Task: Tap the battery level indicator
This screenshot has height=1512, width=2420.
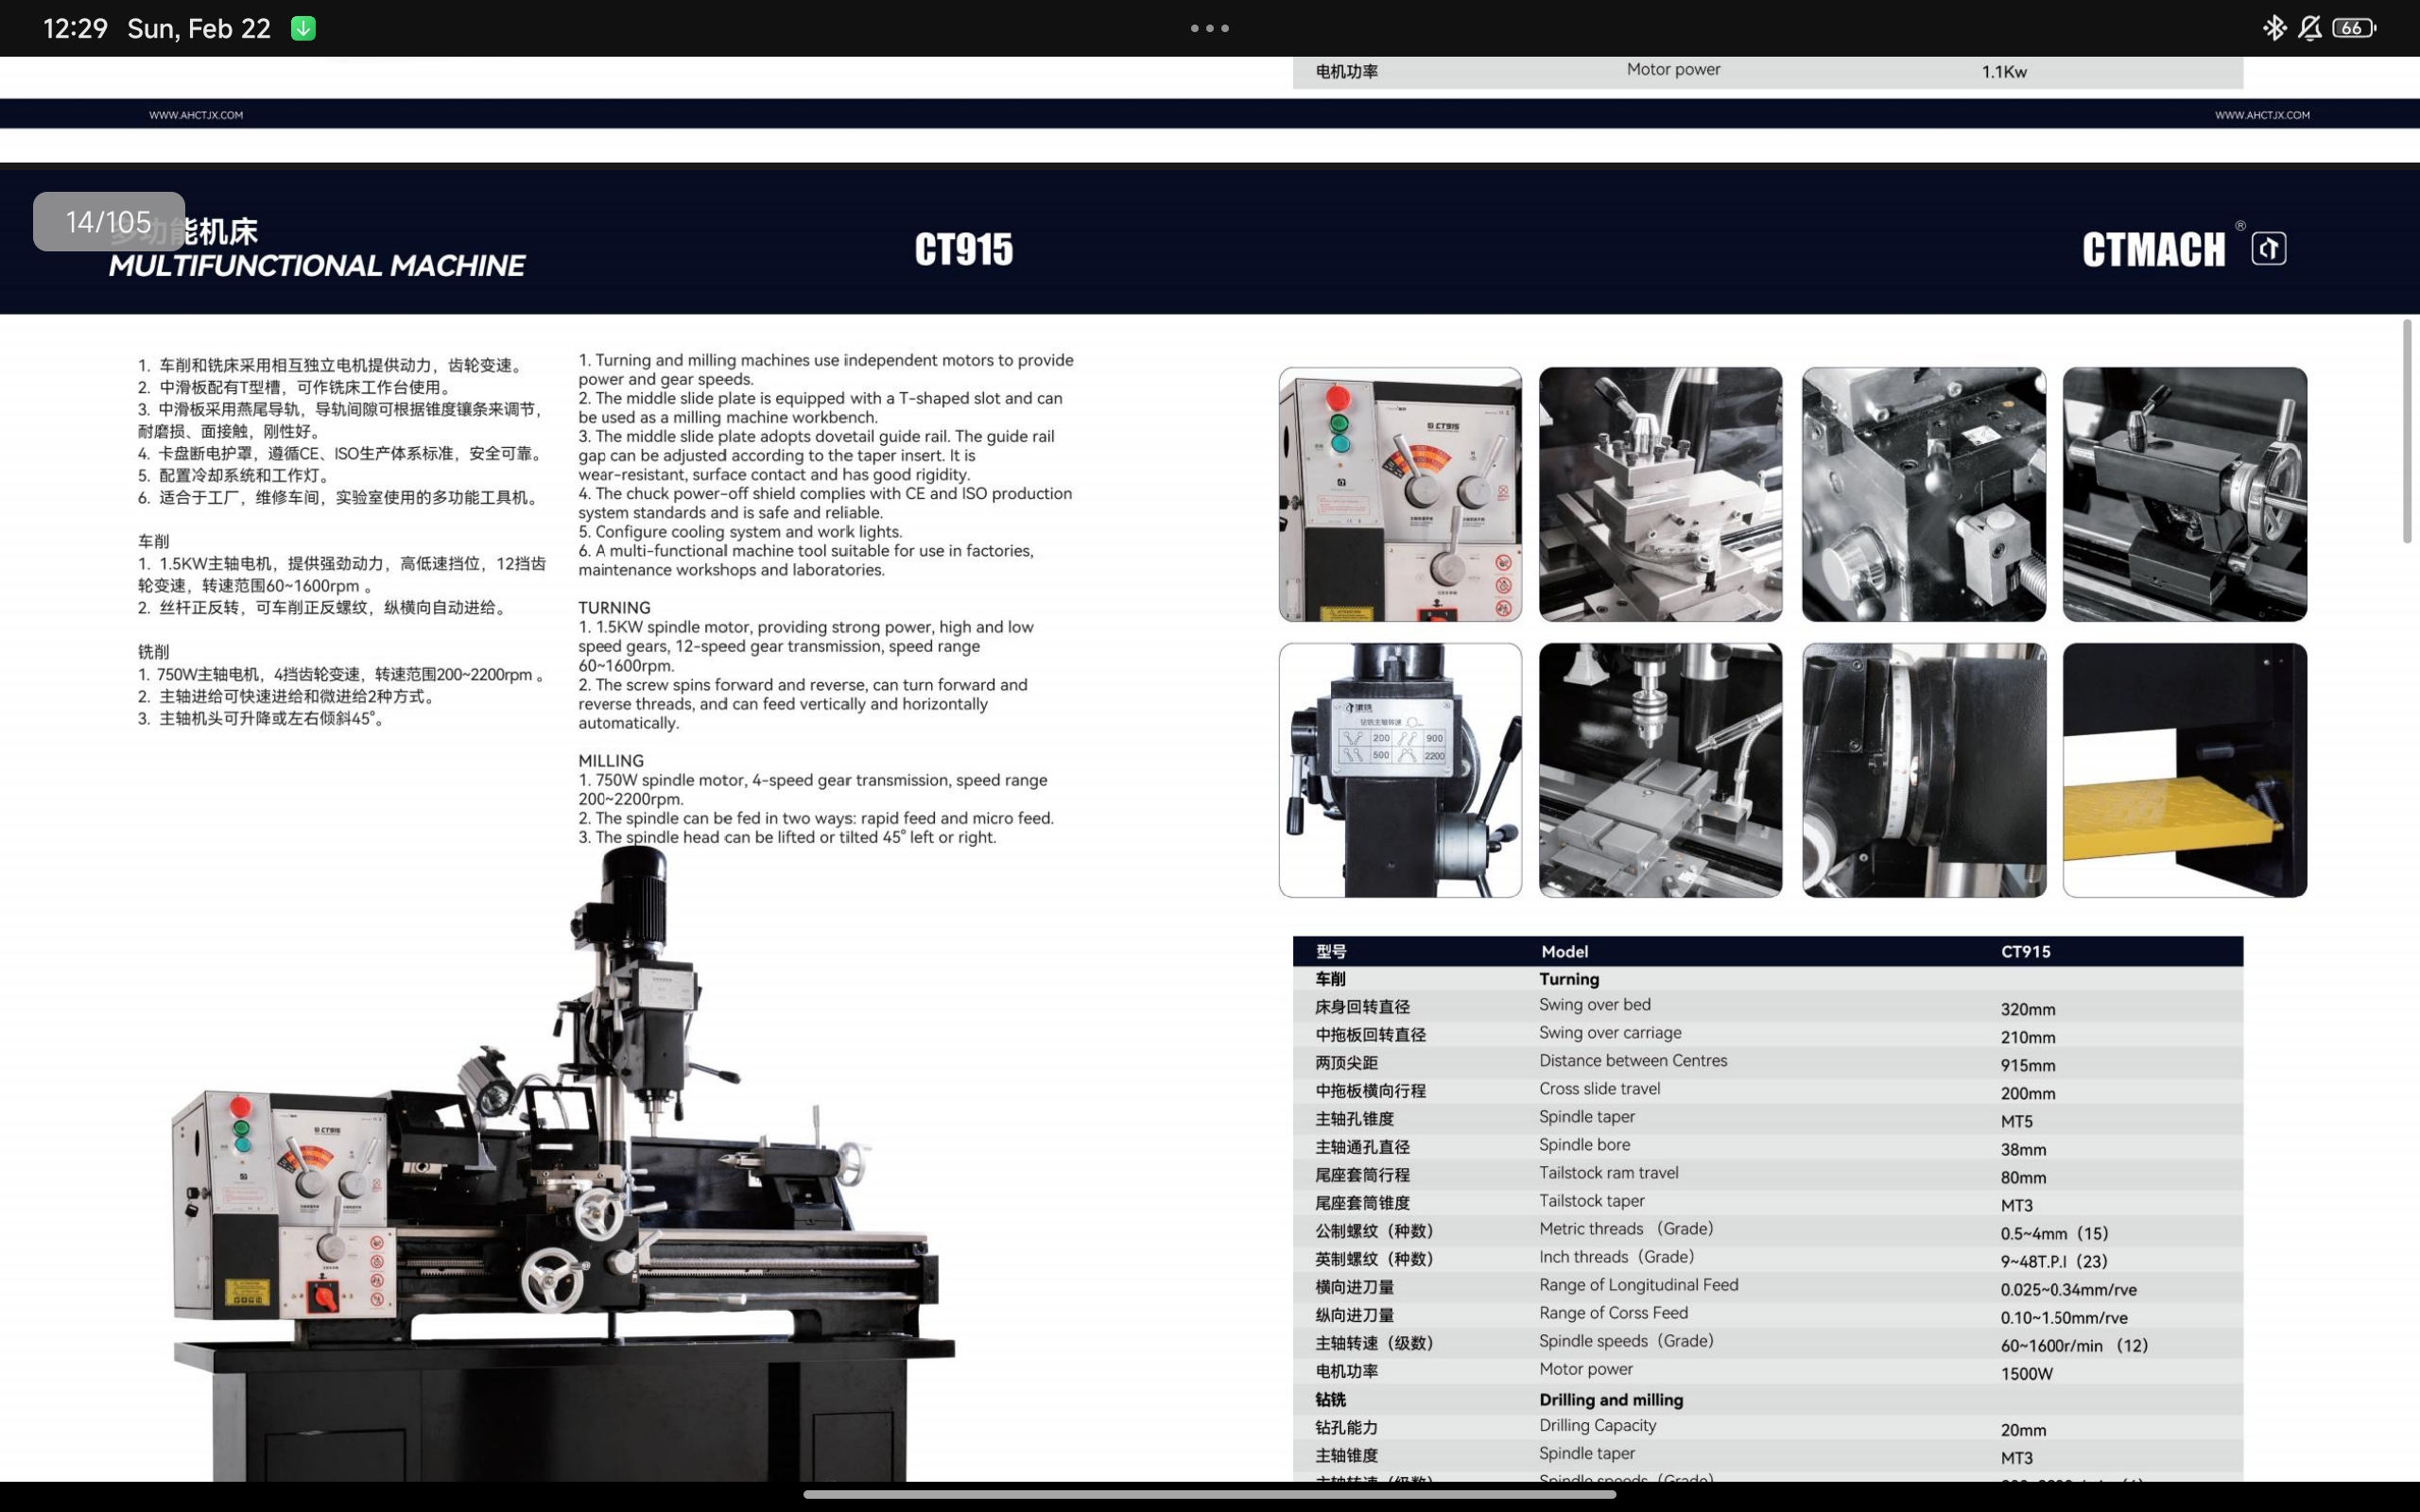Action: click(2353, 28)
